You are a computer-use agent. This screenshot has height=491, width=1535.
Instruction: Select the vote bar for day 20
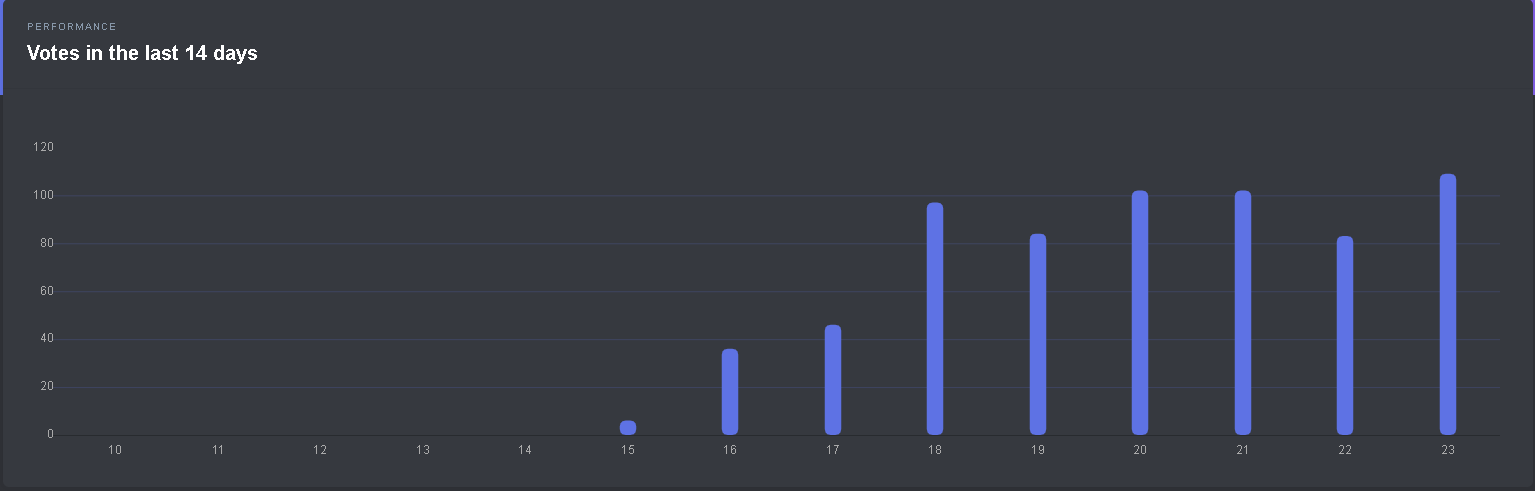pos(1140,313)
